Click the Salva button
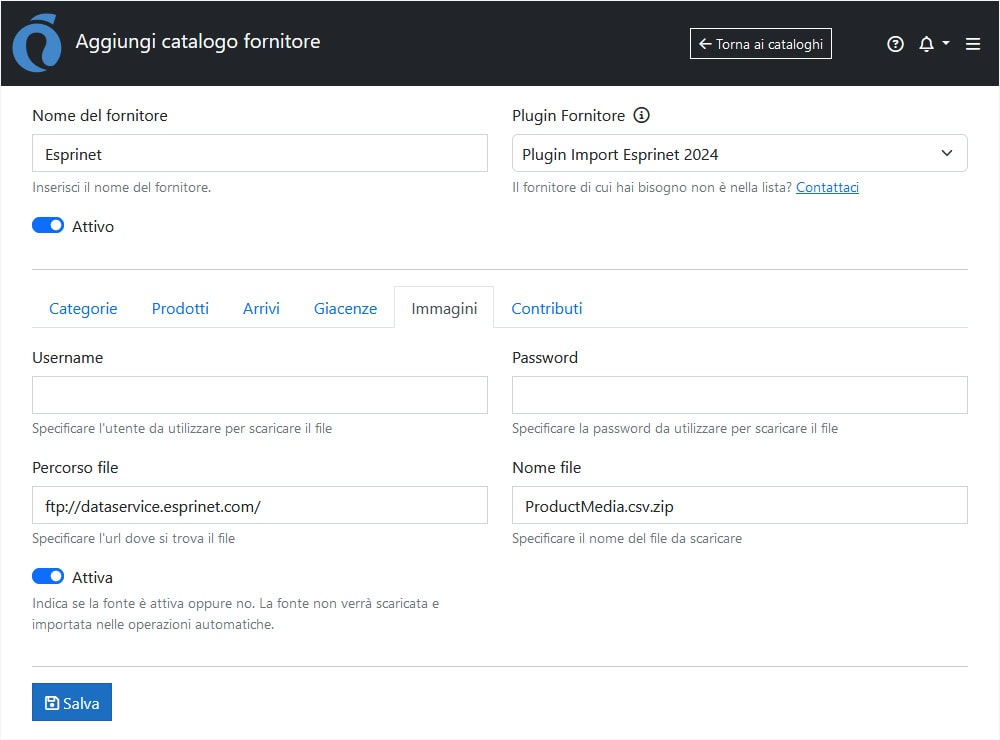Viewport: 1000px width, 740px height. pos(72,703)
